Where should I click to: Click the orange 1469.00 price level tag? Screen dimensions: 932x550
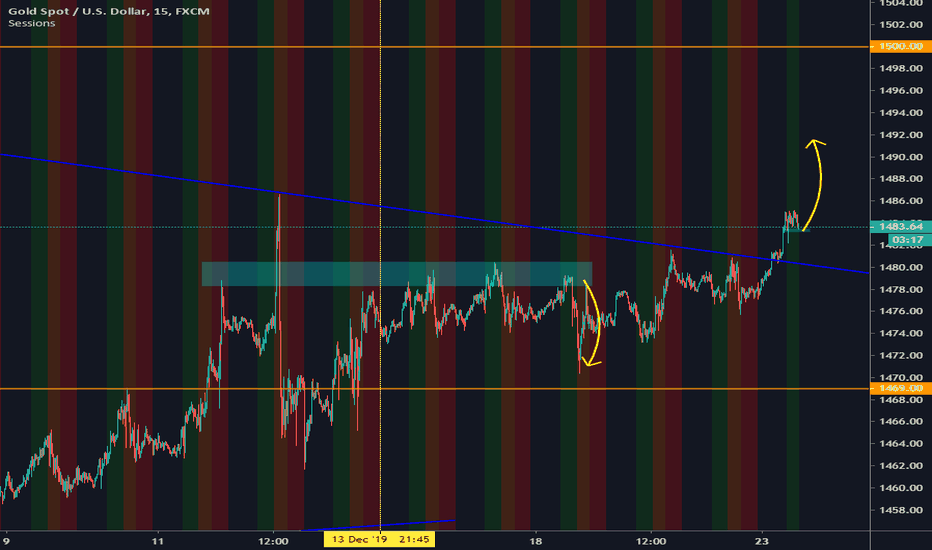point(900,388)
